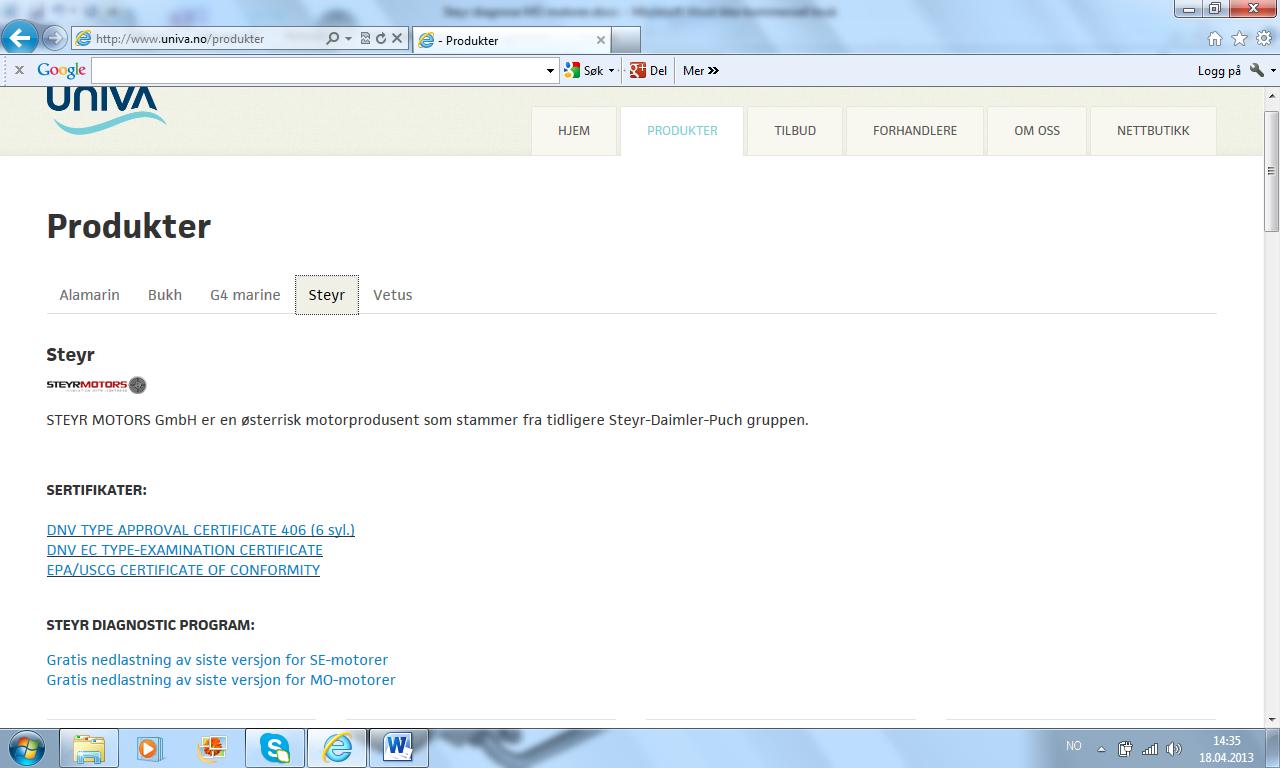Open the orange app taskbar icon
This screenshot has height=768, width=1280.
click(x=212, y=748)
